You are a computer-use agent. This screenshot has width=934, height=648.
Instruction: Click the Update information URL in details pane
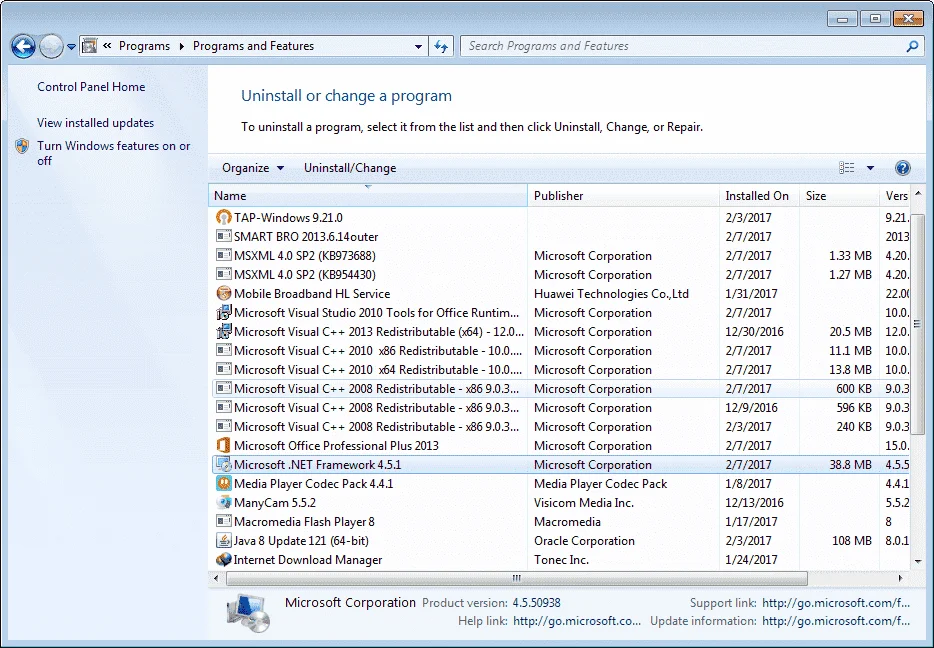[836, 621]
